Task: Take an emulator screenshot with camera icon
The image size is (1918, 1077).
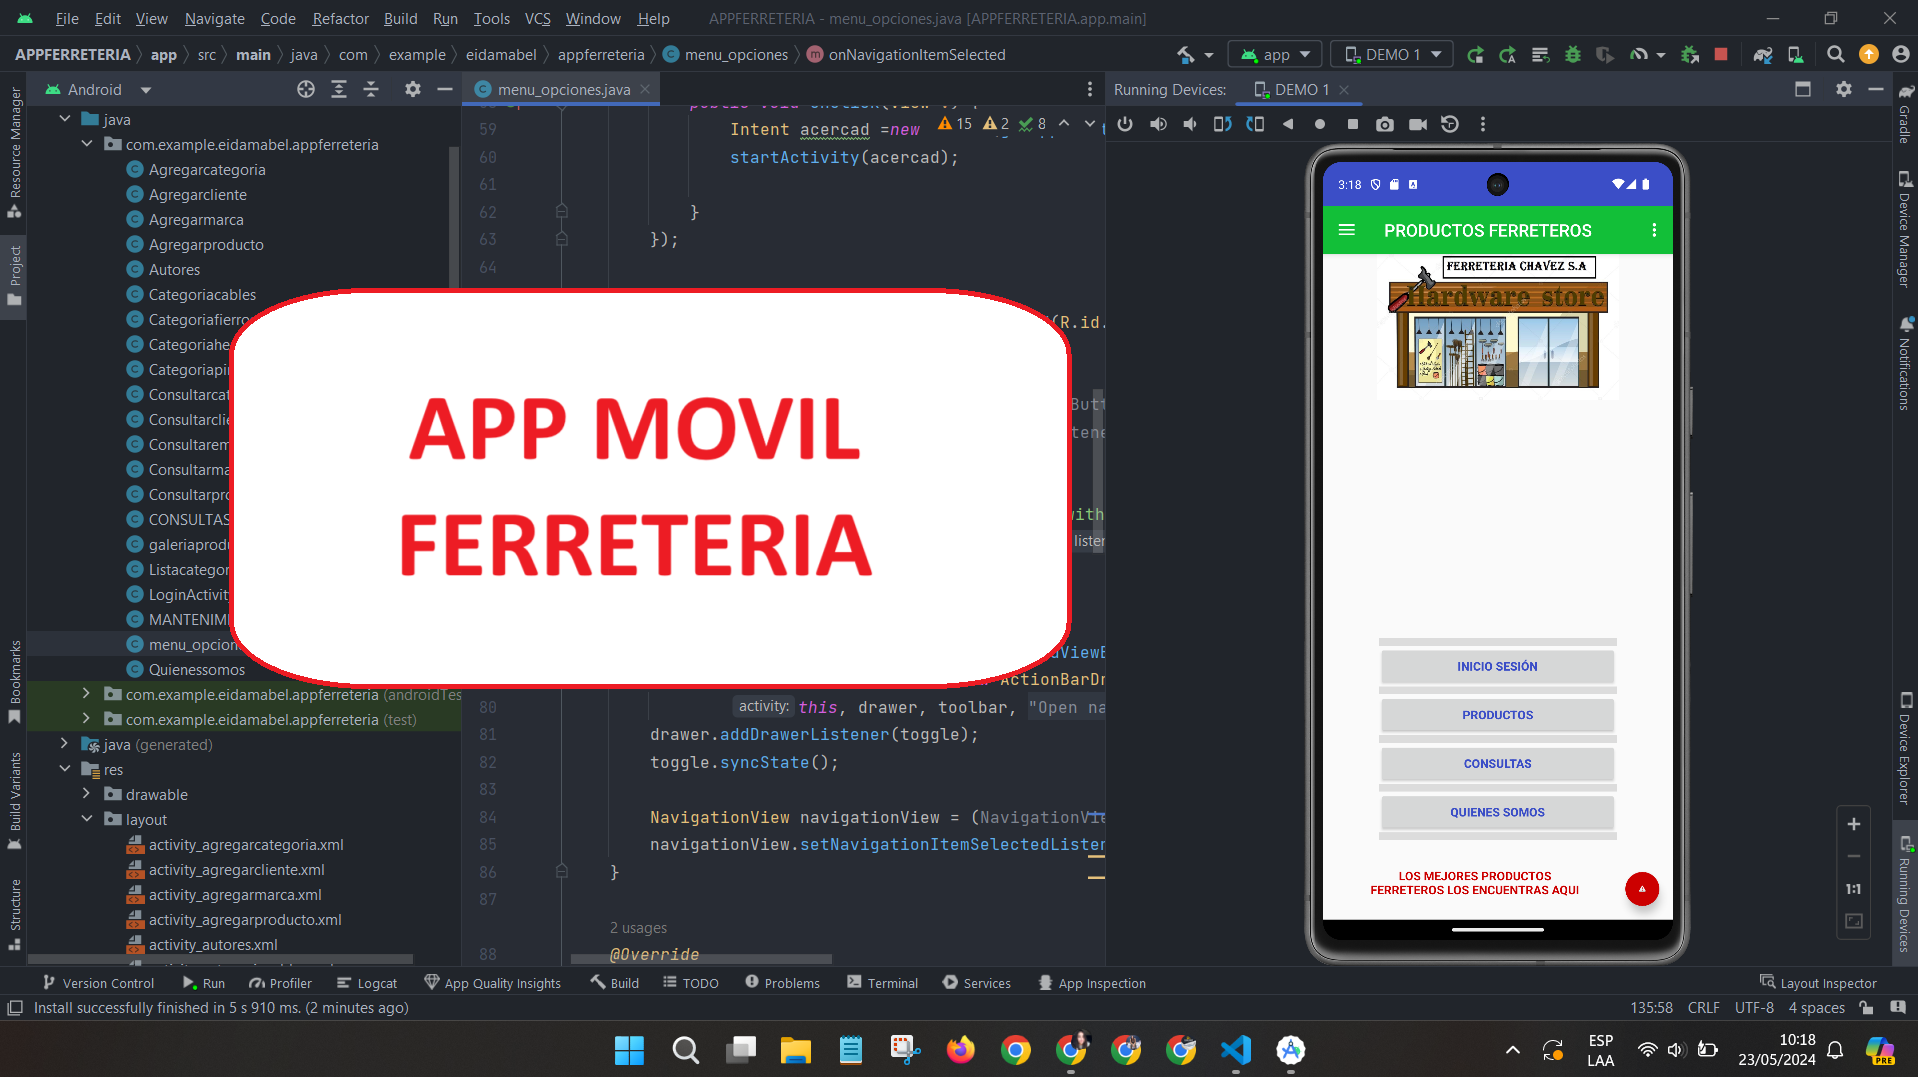Action: coord(1384,124)
